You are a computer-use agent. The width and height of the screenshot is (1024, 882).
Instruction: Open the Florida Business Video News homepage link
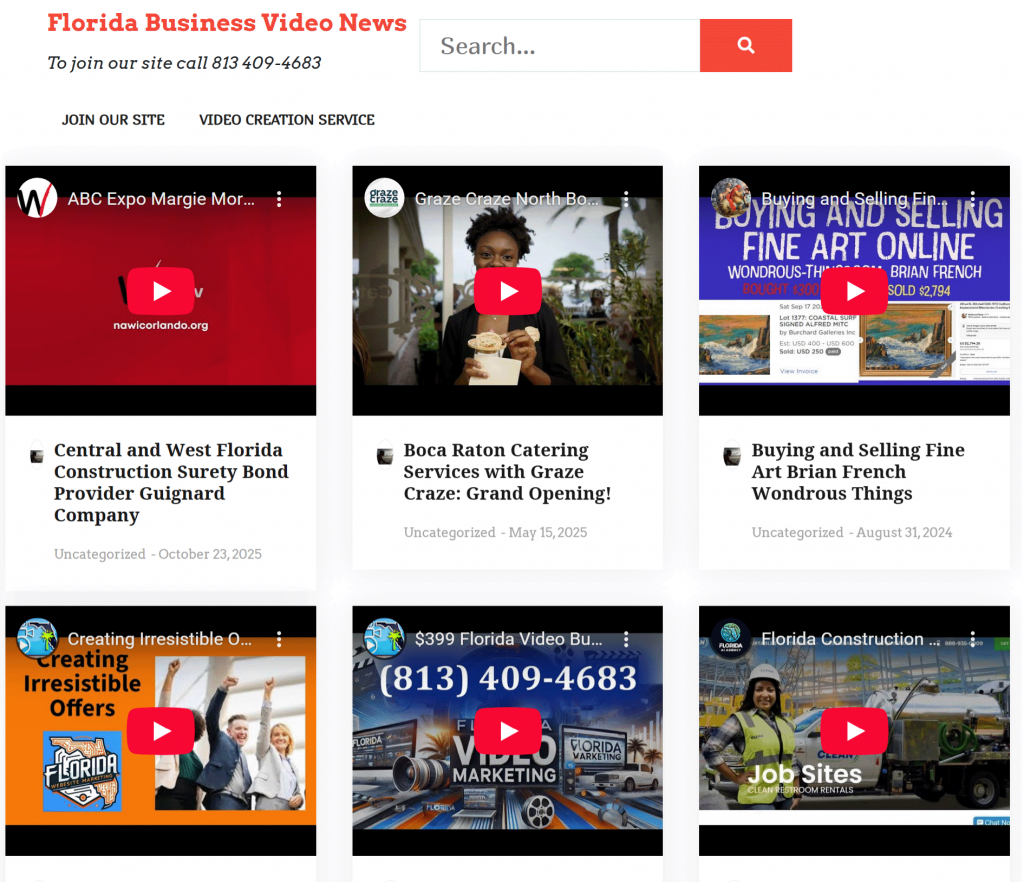click(227, 23)
